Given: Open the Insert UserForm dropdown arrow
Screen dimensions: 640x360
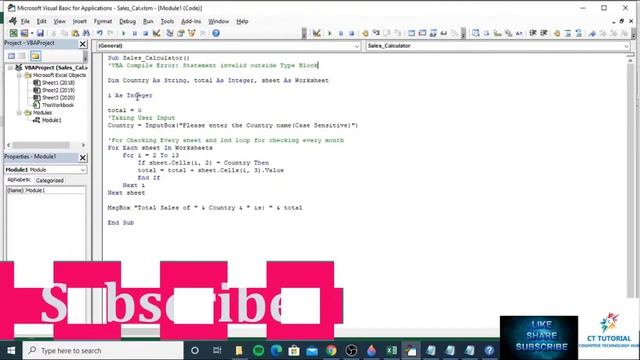Looking at the screenshot, I should click(31, 33).
